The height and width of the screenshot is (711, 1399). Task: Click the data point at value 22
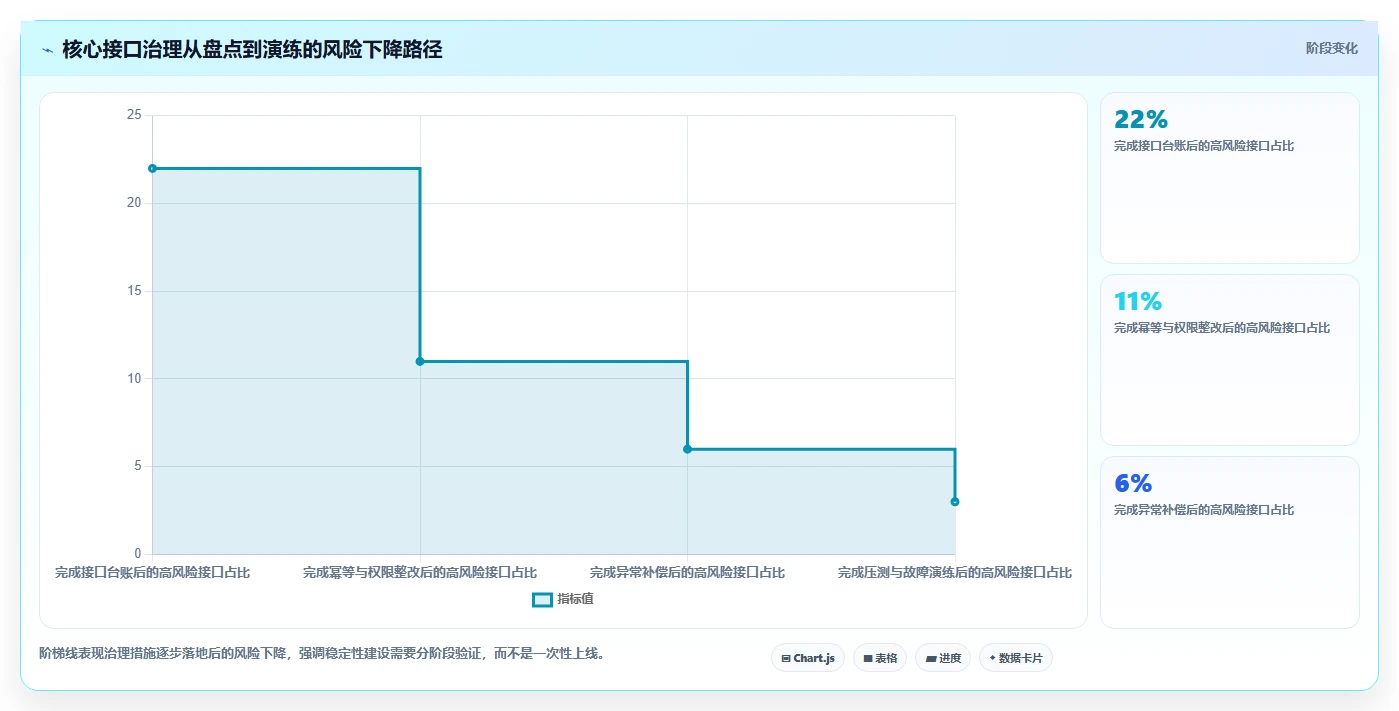152,168
